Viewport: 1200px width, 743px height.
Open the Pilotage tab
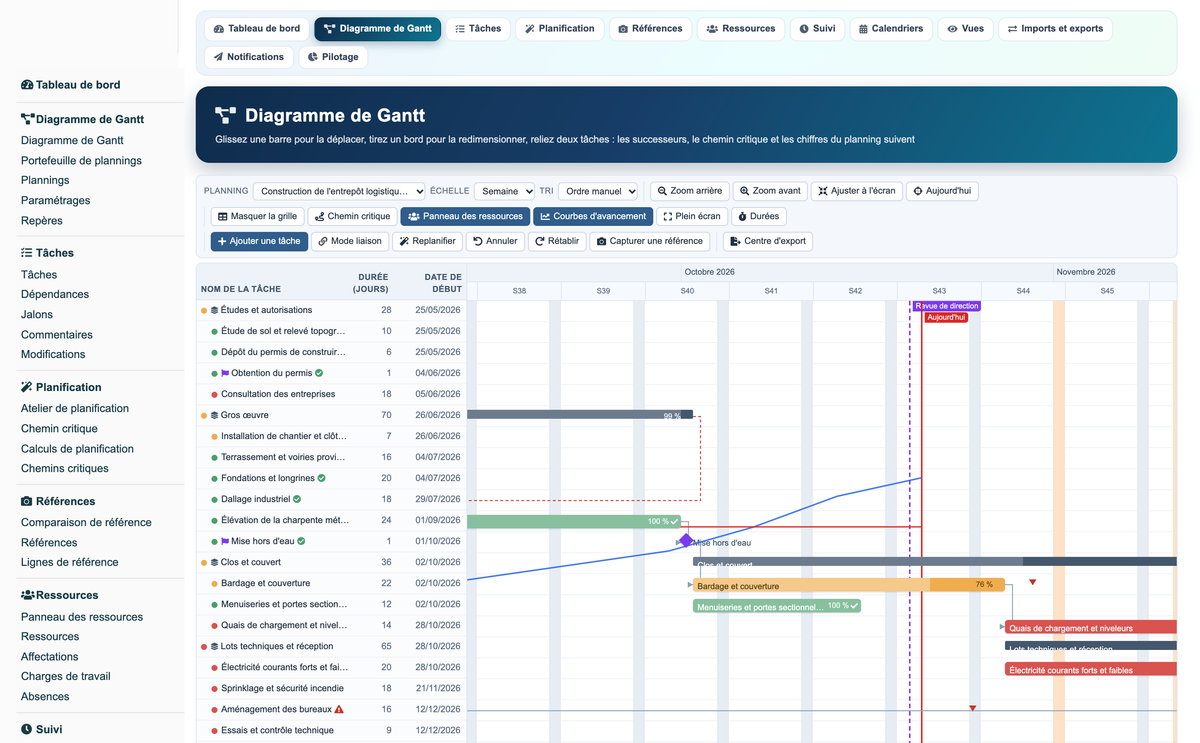(x=332, y=57)
